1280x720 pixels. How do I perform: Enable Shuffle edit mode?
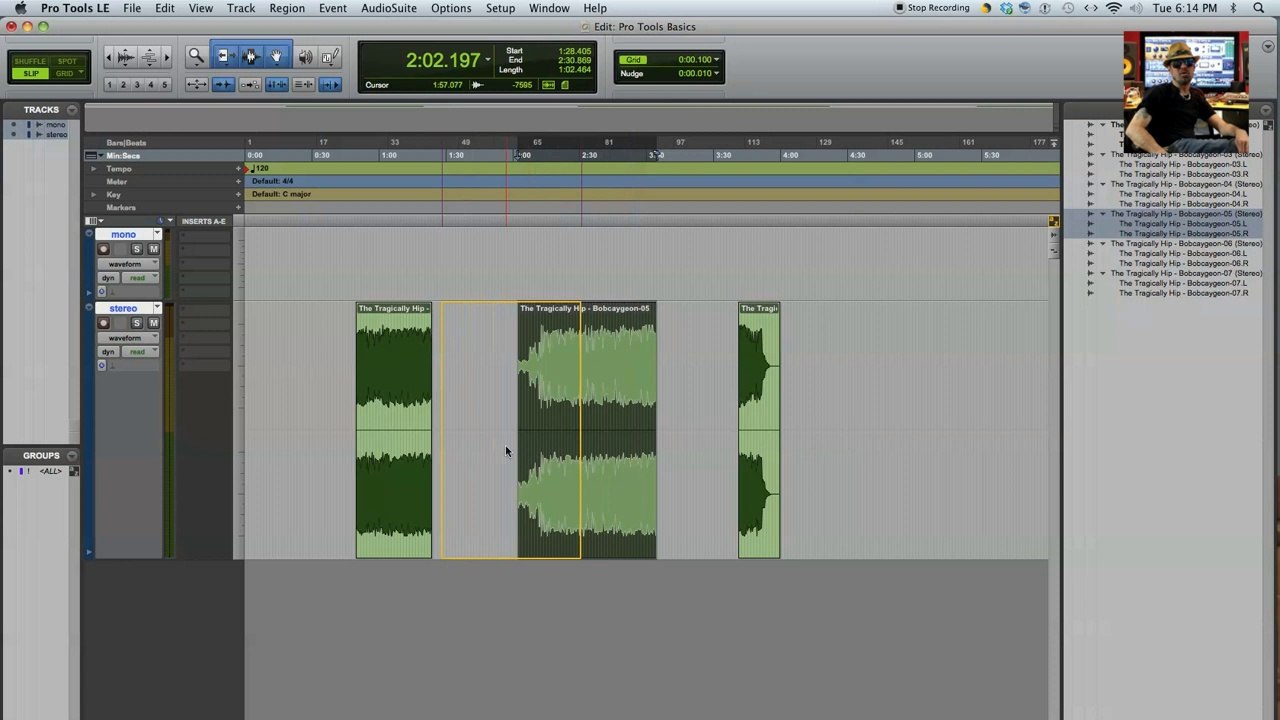tap(30, 62)
